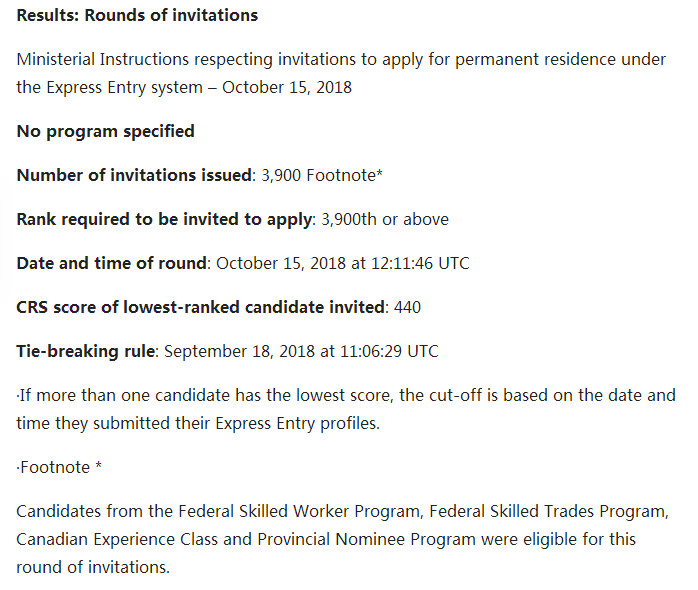Click the "Tie-breaking rule" label
This screenshot has width=698, height=590.
[86, 351]
